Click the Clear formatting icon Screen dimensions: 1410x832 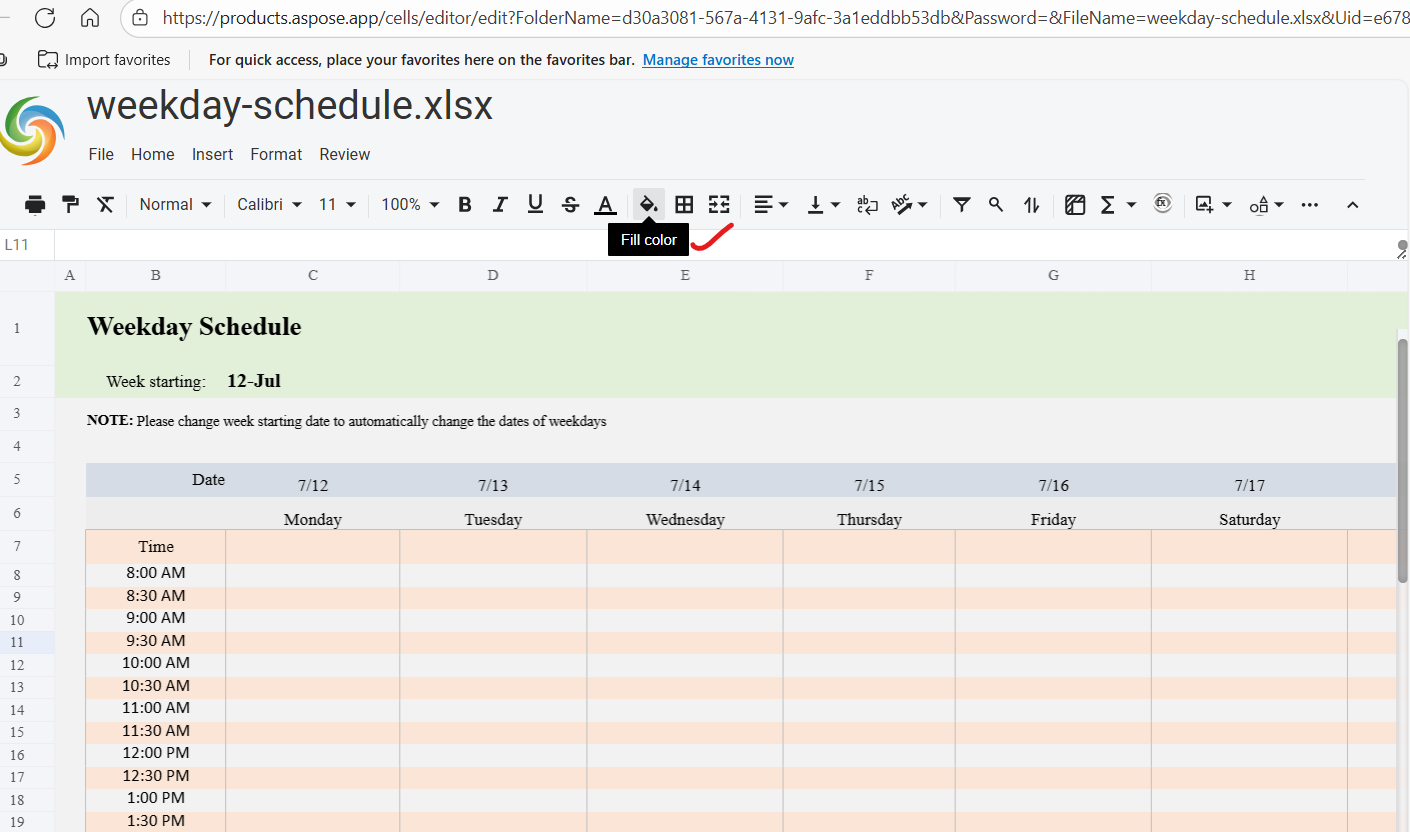click(x=105, y=205)
